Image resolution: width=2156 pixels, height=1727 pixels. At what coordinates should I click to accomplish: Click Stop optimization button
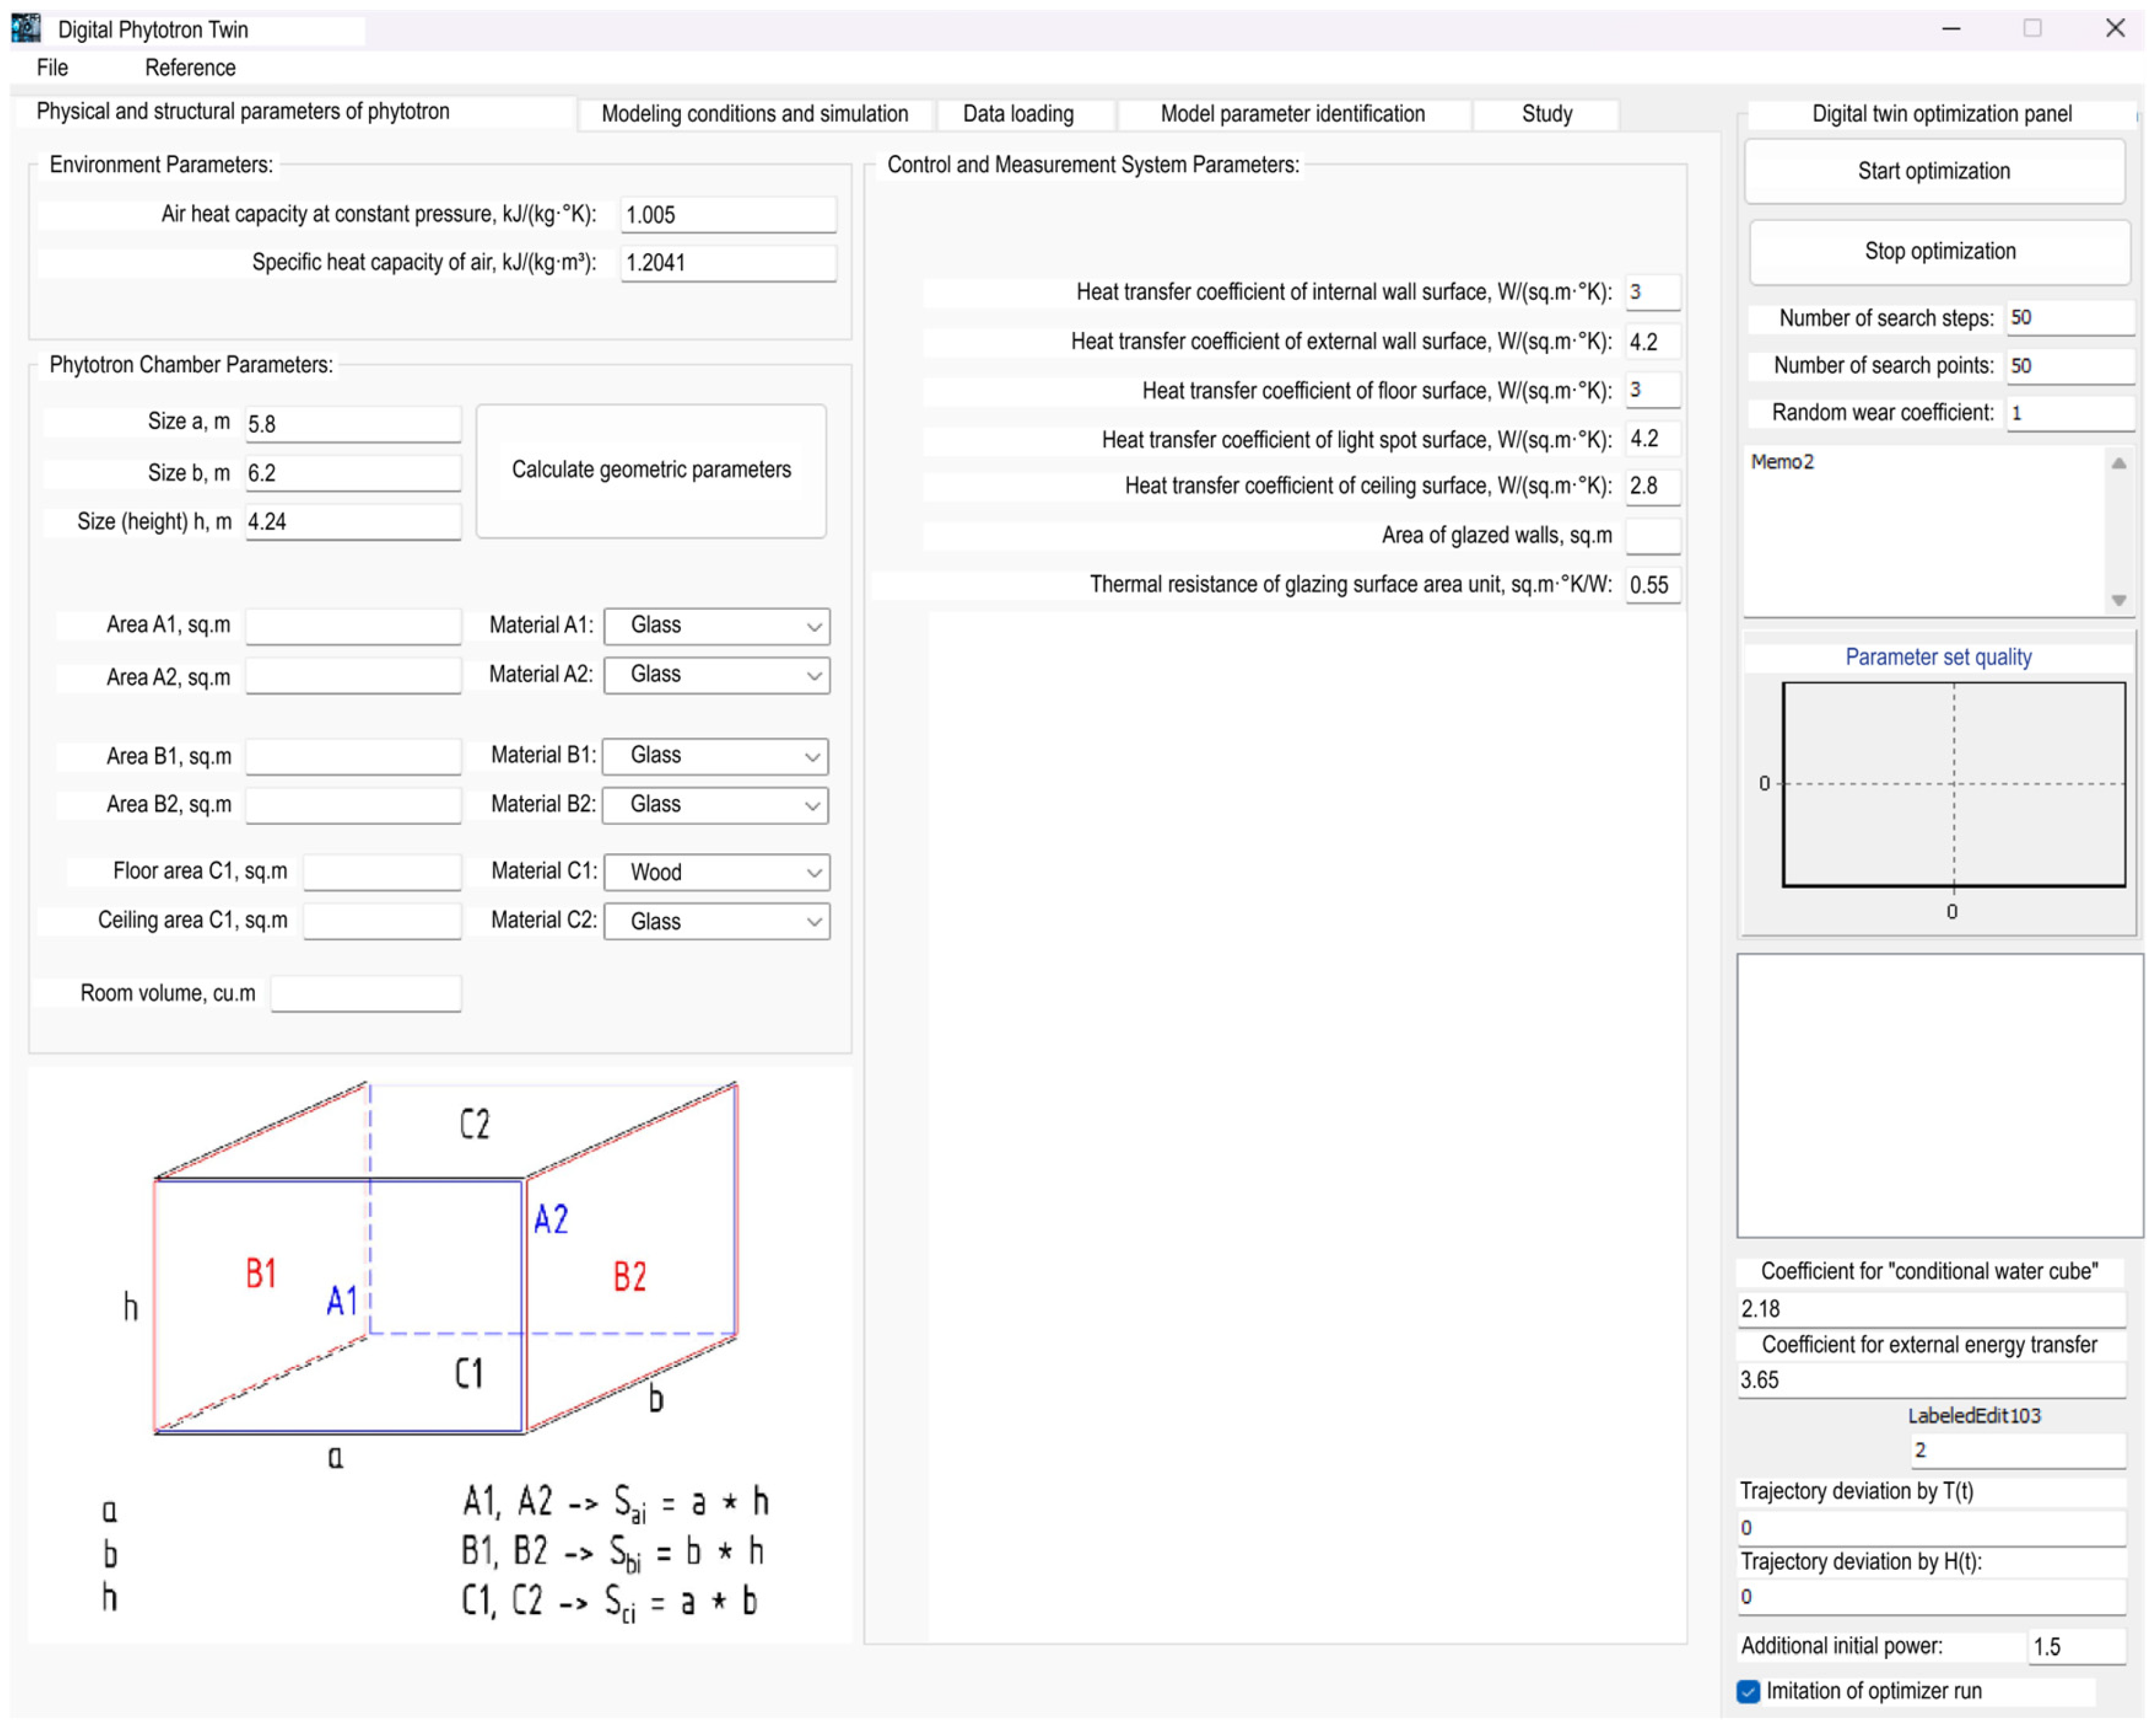coord(1939,252)
